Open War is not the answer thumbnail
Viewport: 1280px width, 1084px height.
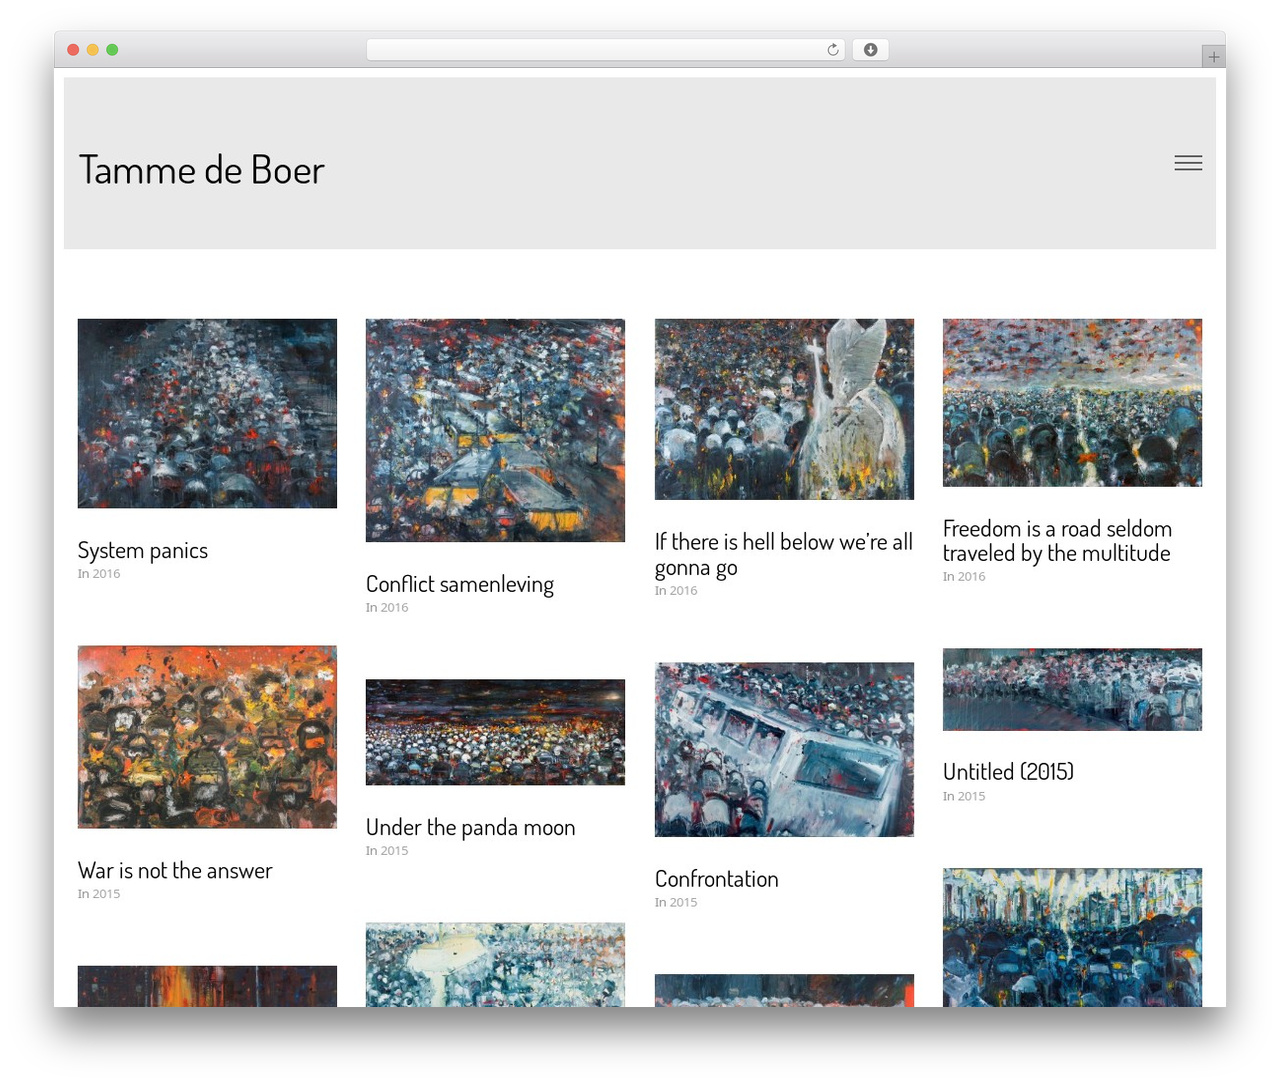coord(207,737)
